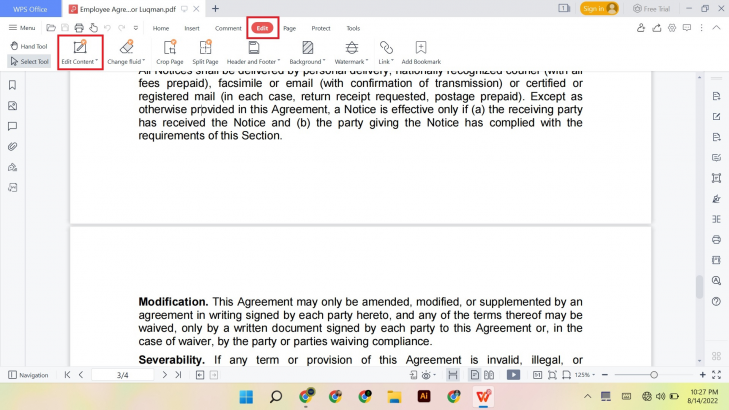Image resolution: width=729 pixels, height=410 pixels.
Task: Click the Sign in button
Action: point(599,8)
